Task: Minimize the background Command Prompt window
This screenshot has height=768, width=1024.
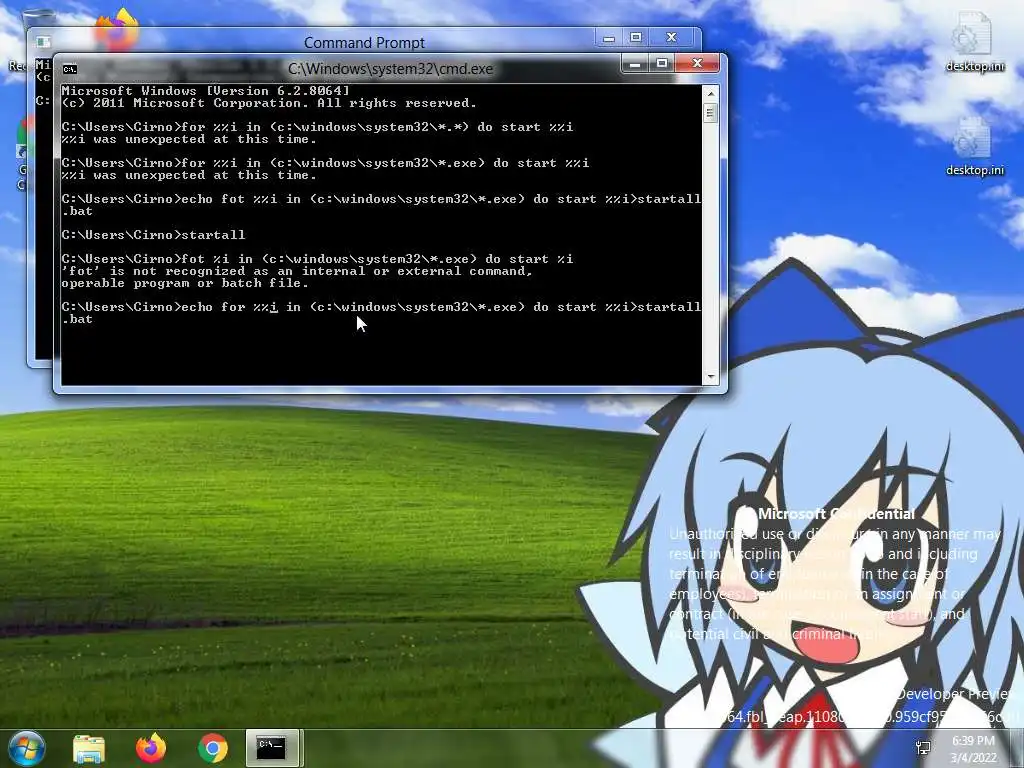Action: click(609, 38)
